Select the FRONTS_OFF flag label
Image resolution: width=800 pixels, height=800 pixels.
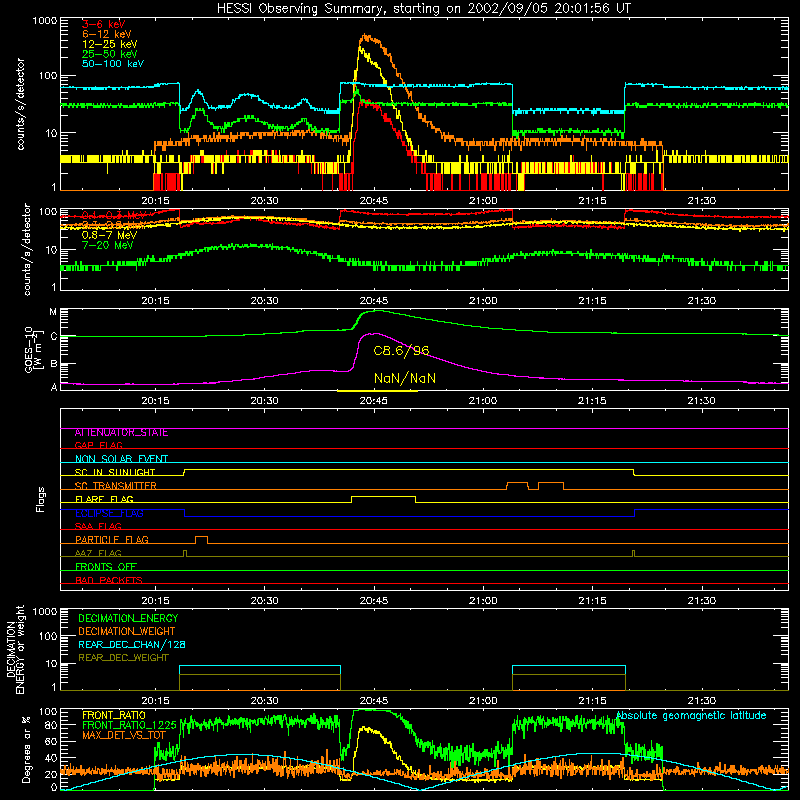click(x=106, y=567)
